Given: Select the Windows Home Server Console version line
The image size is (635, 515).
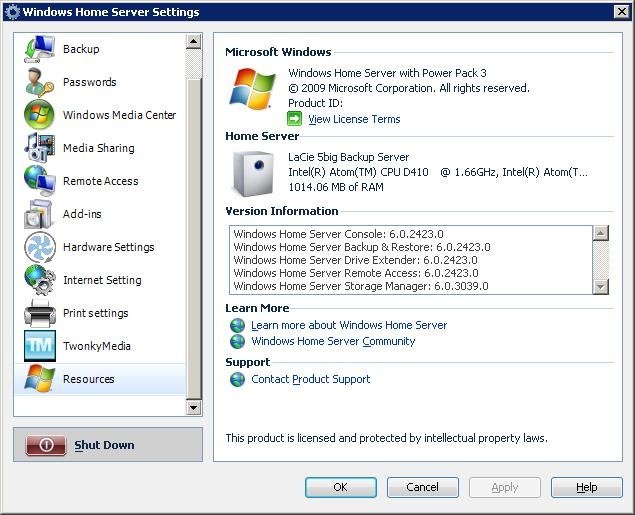Looking at the screenshot, I should click(339, 234).
